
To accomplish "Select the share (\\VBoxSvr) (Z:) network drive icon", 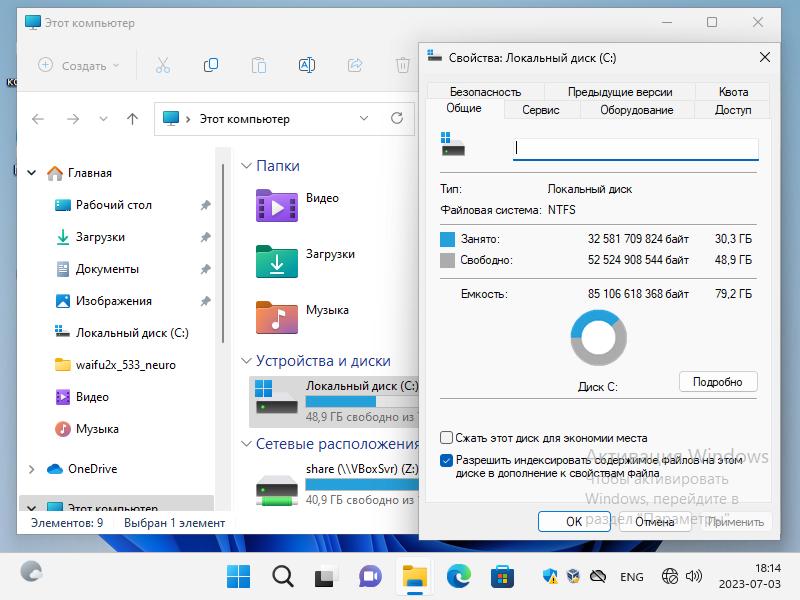I will coord(277,490).
